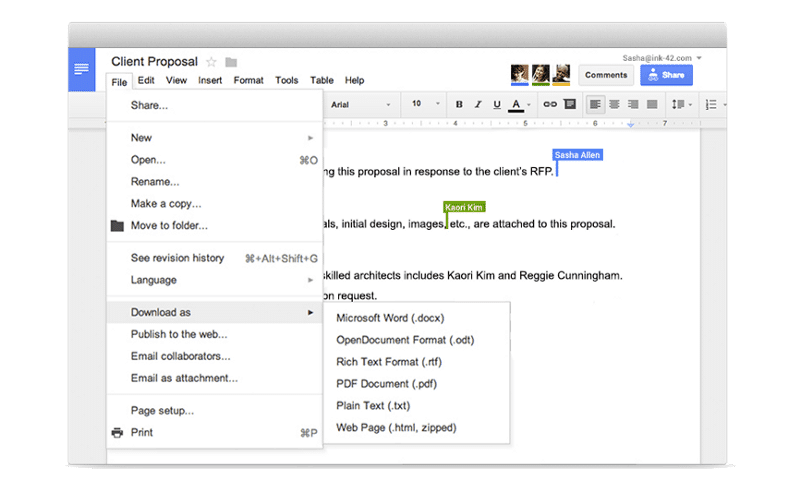
Task: Download as Plain Text (.txt)
Action: pyautogui.click(x=417, y=406)
